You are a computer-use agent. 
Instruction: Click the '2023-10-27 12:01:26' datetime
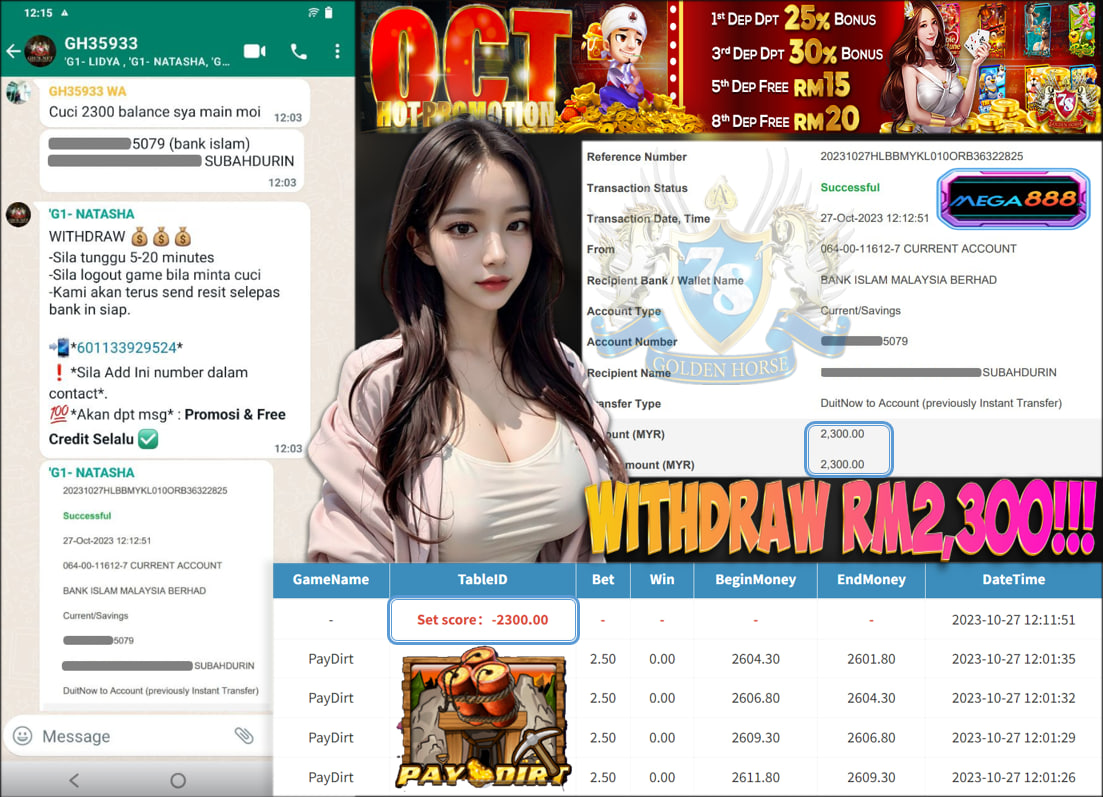1014,777
